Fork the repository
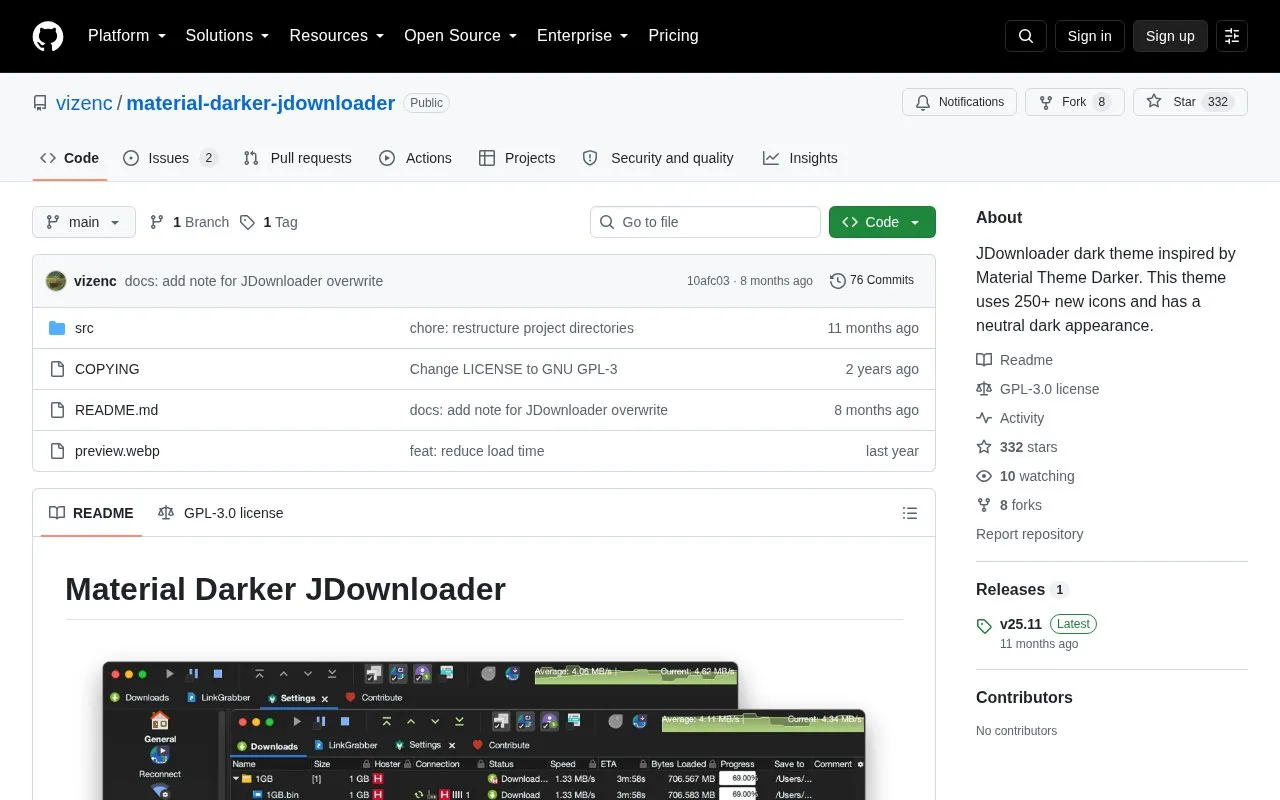 pos(1075,102)
